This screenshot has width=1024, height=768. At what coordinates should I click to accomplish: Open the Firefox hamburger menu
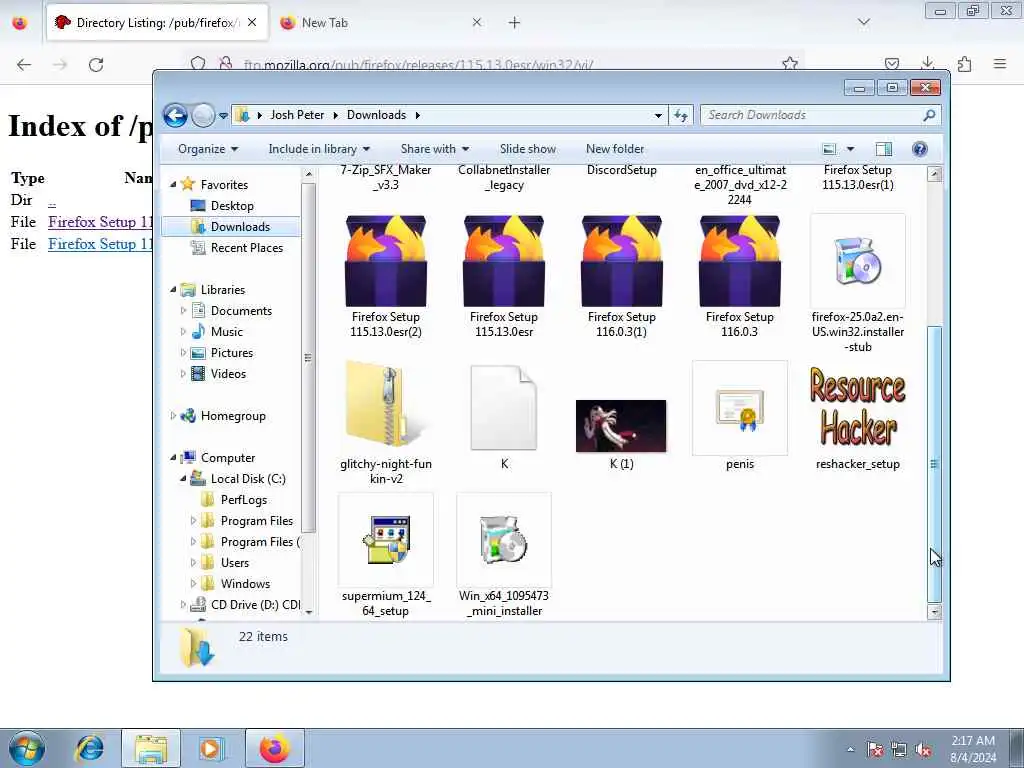[x=1000, y=63]
